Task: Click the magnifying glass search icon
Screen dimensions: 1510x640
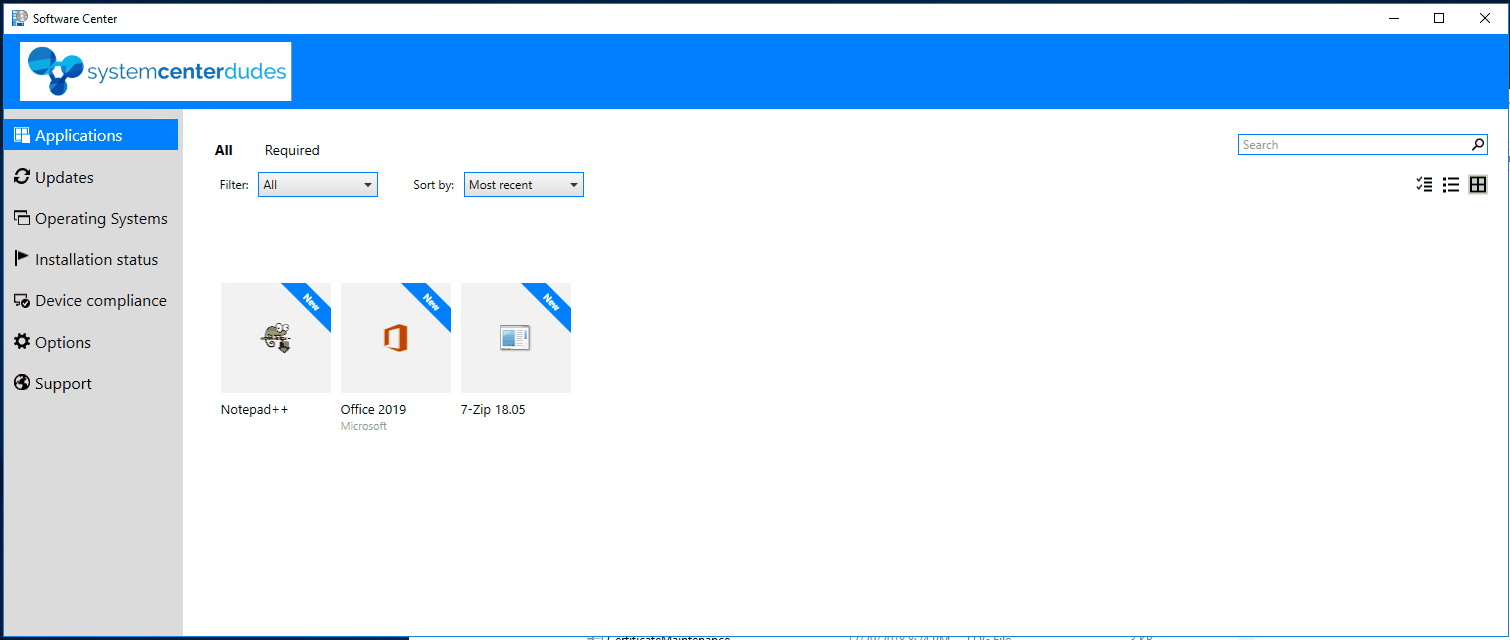Action: [1478, 145]
